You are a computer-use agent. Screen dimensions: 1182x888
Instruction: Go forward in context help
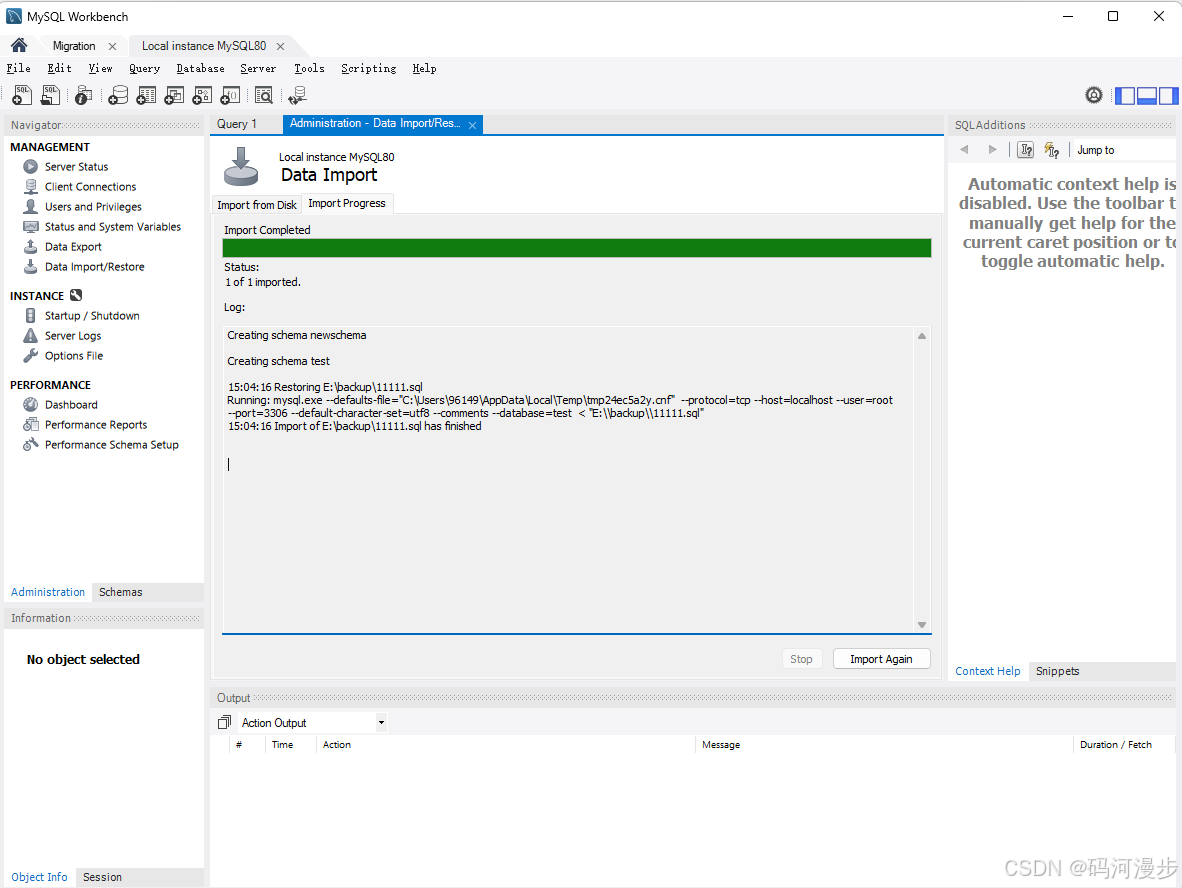click(x=992, y=149)
